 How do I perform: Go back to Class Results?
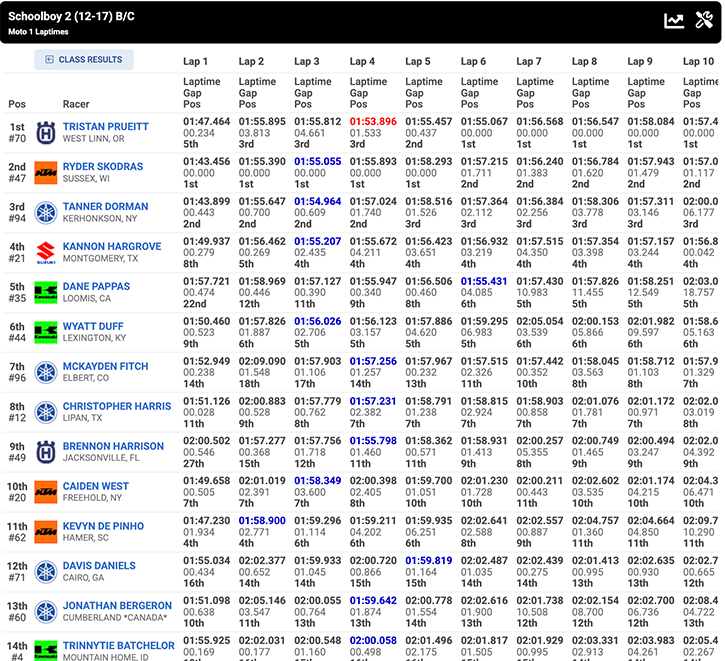(x=84, y=60)
